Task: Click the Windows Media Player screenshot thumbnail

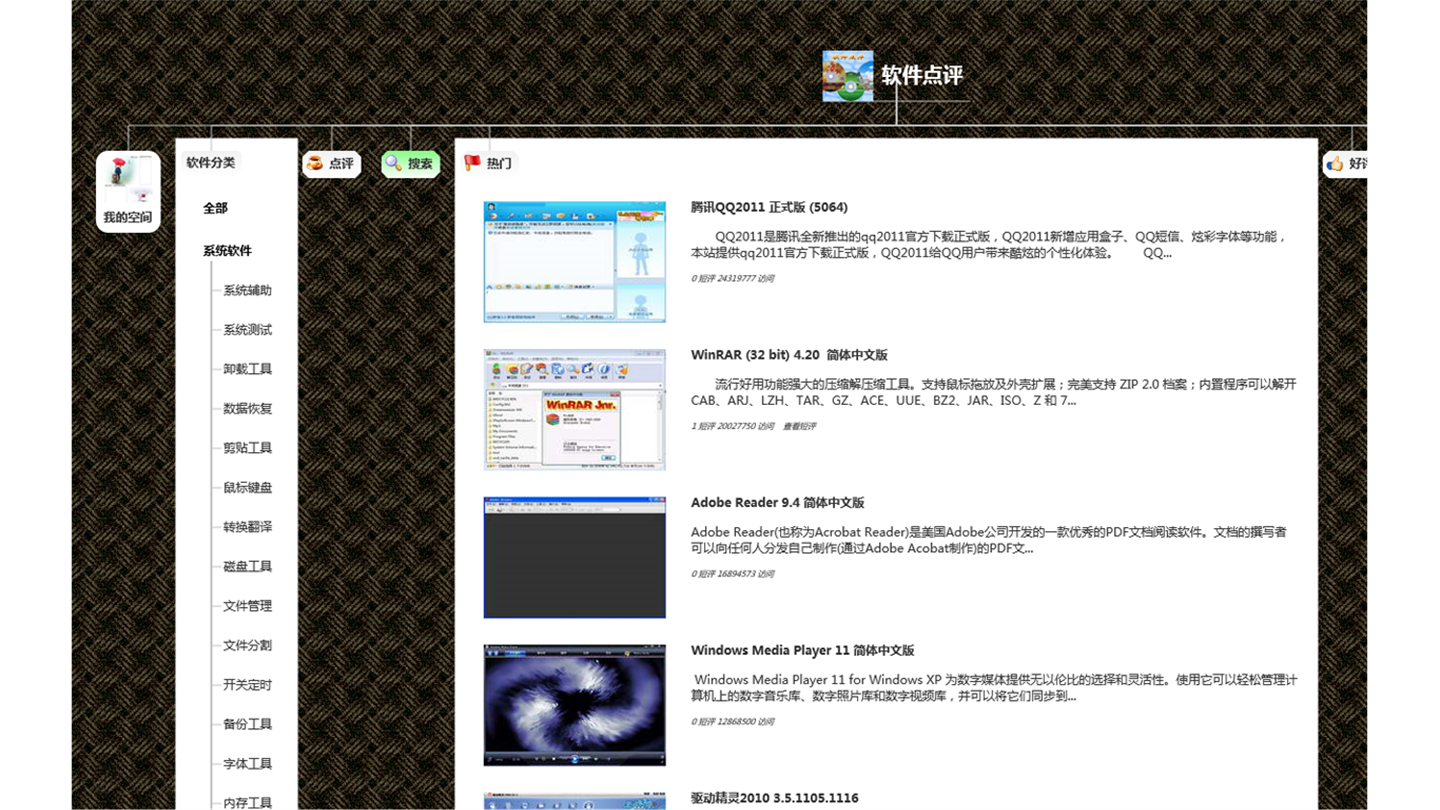Action: (x=575, y=705)
